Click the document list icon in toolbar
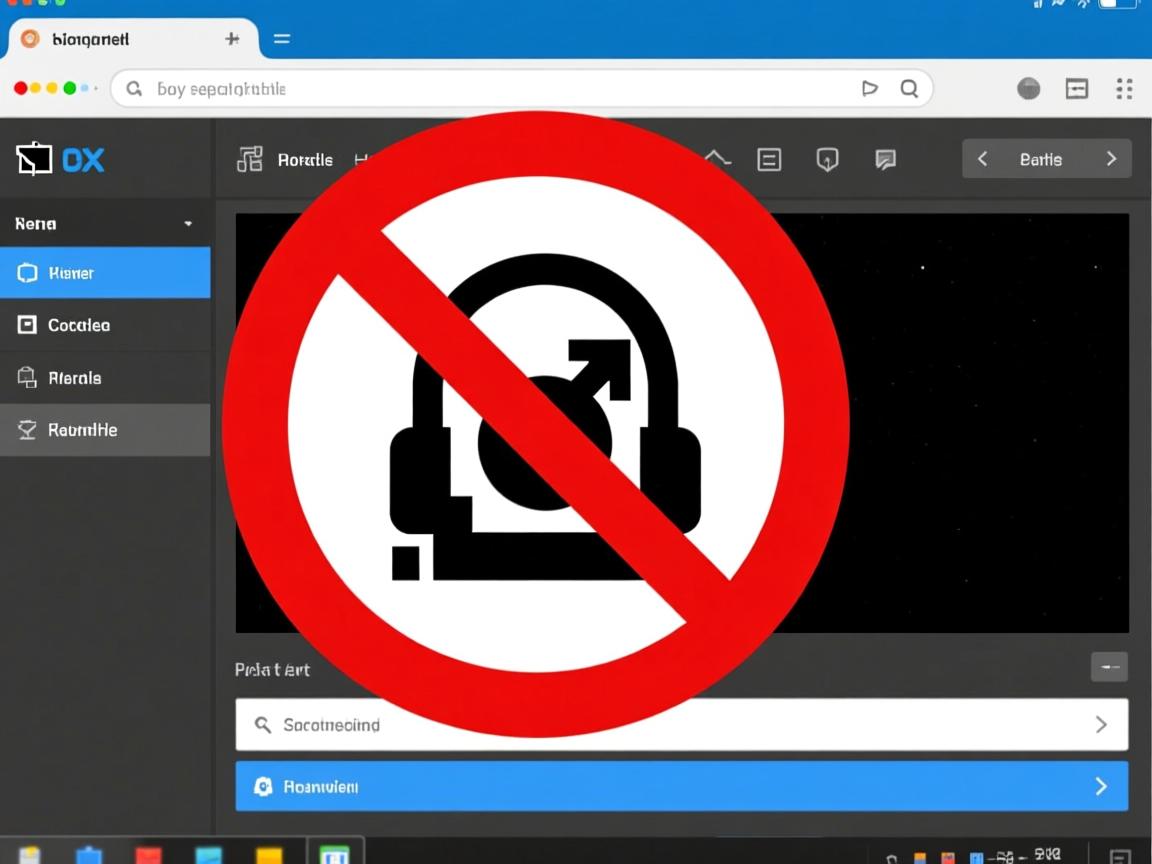This screenshot has width=1152, height=864. (769, 160)
